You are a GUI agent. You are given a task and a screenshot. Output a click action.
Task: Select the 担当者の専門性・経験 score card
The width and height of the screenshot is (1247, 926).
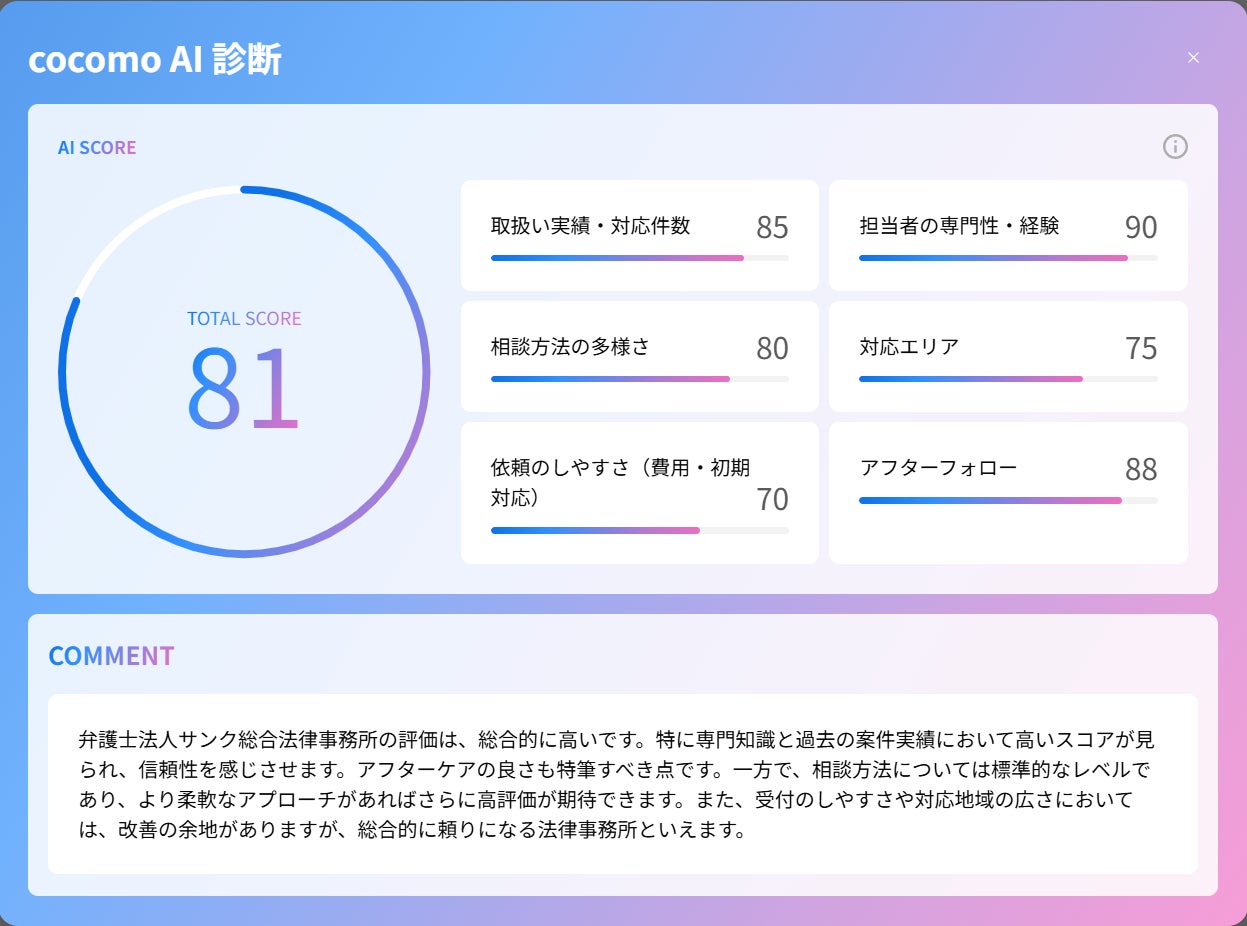(1008, 235)
